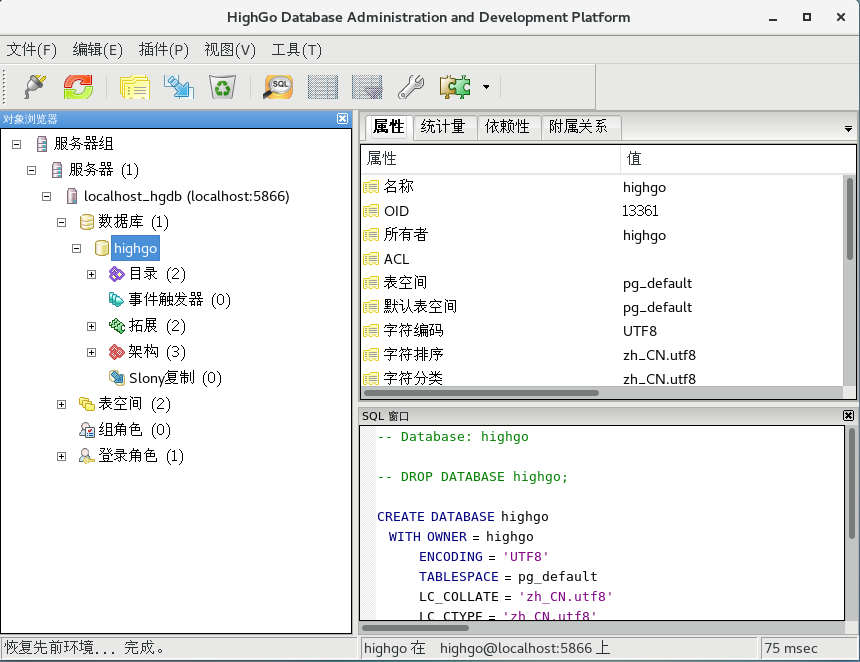Switch to the 统计量 tab
The width and height of the screenshot is (860, 662).
pyautogui.click(x=444, y=127)
